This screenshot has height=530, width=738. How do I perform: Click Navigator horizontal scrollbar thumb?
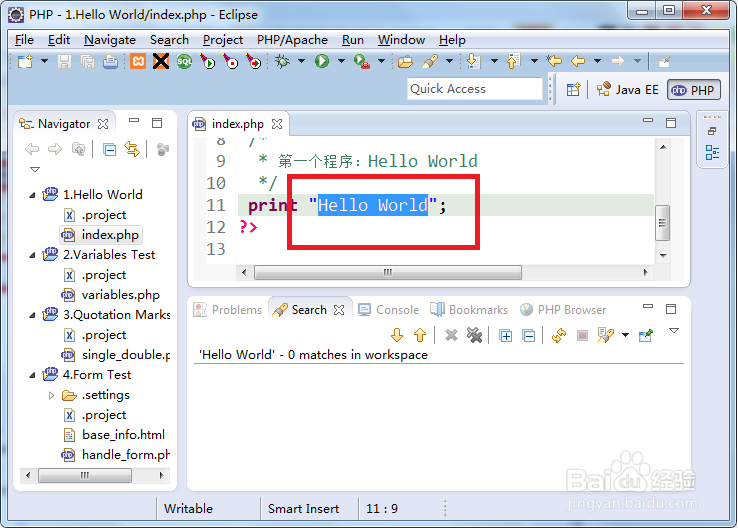85,475
